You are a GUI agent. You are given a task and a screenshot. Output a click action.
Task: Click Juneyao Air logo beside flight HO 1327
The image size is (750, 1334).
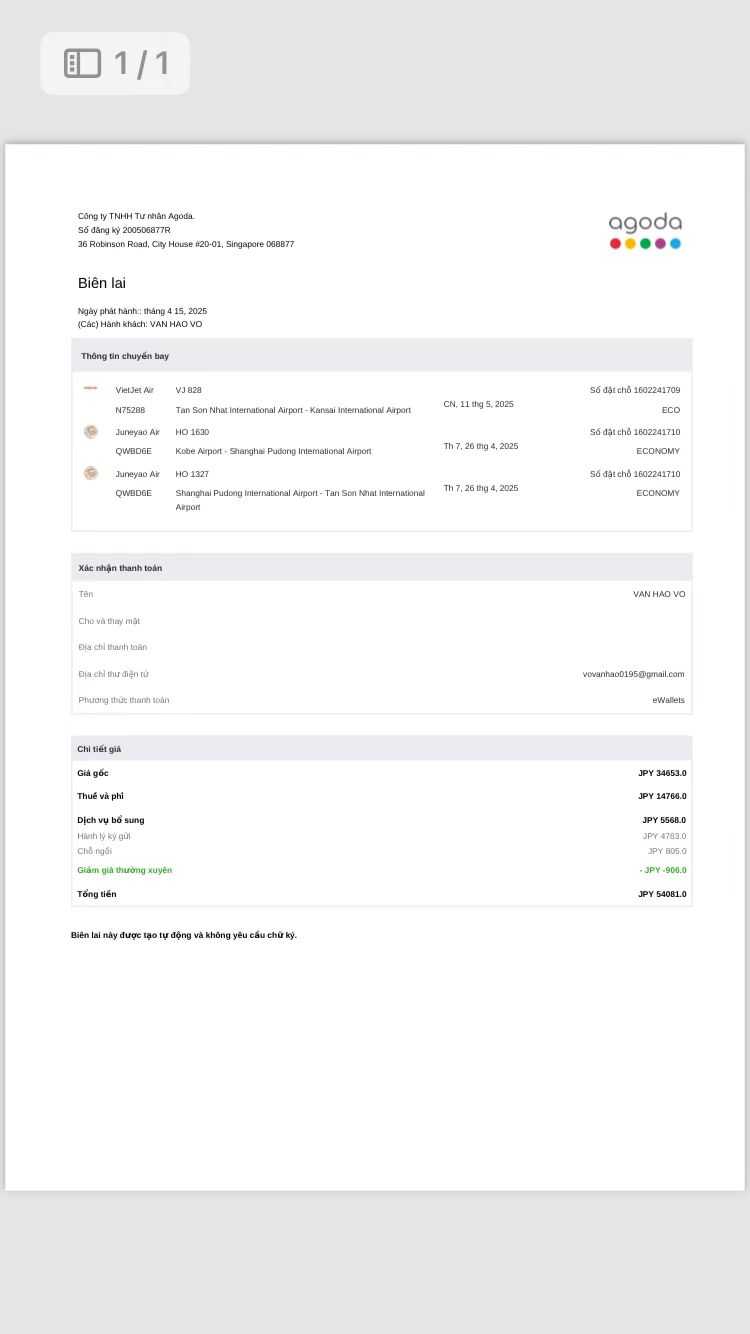[x=91, y=473]
